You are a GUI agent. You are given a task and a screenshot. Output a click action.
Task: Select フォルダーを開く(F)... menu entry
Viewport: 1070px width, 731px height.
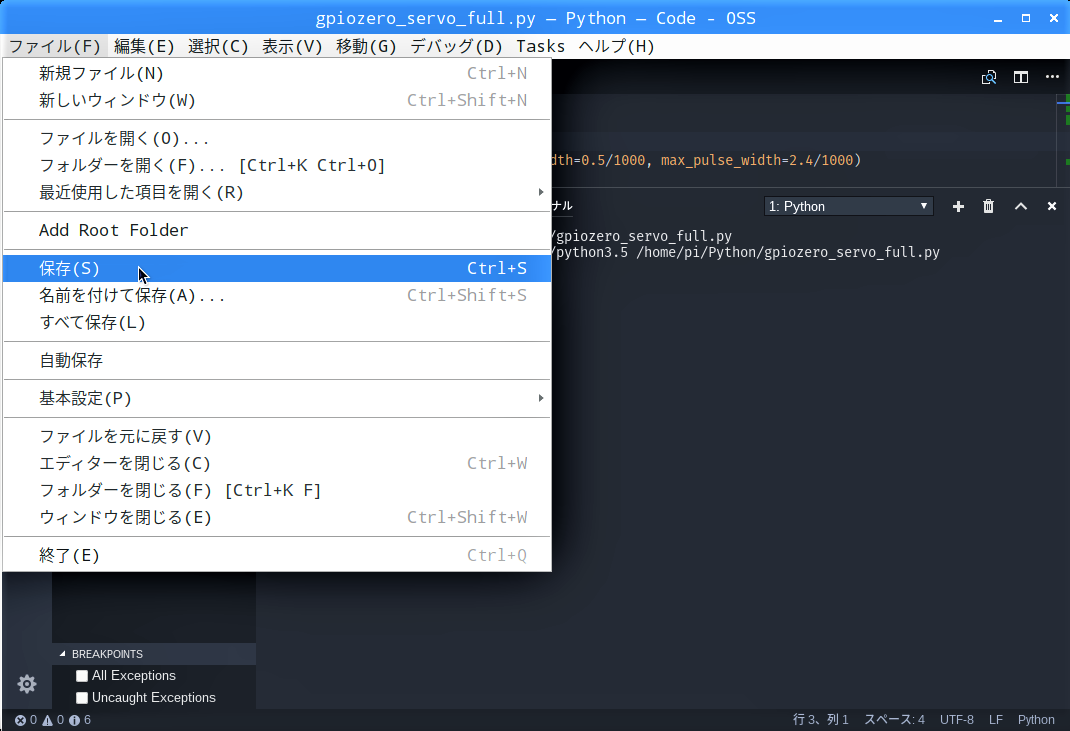[276, 165]
